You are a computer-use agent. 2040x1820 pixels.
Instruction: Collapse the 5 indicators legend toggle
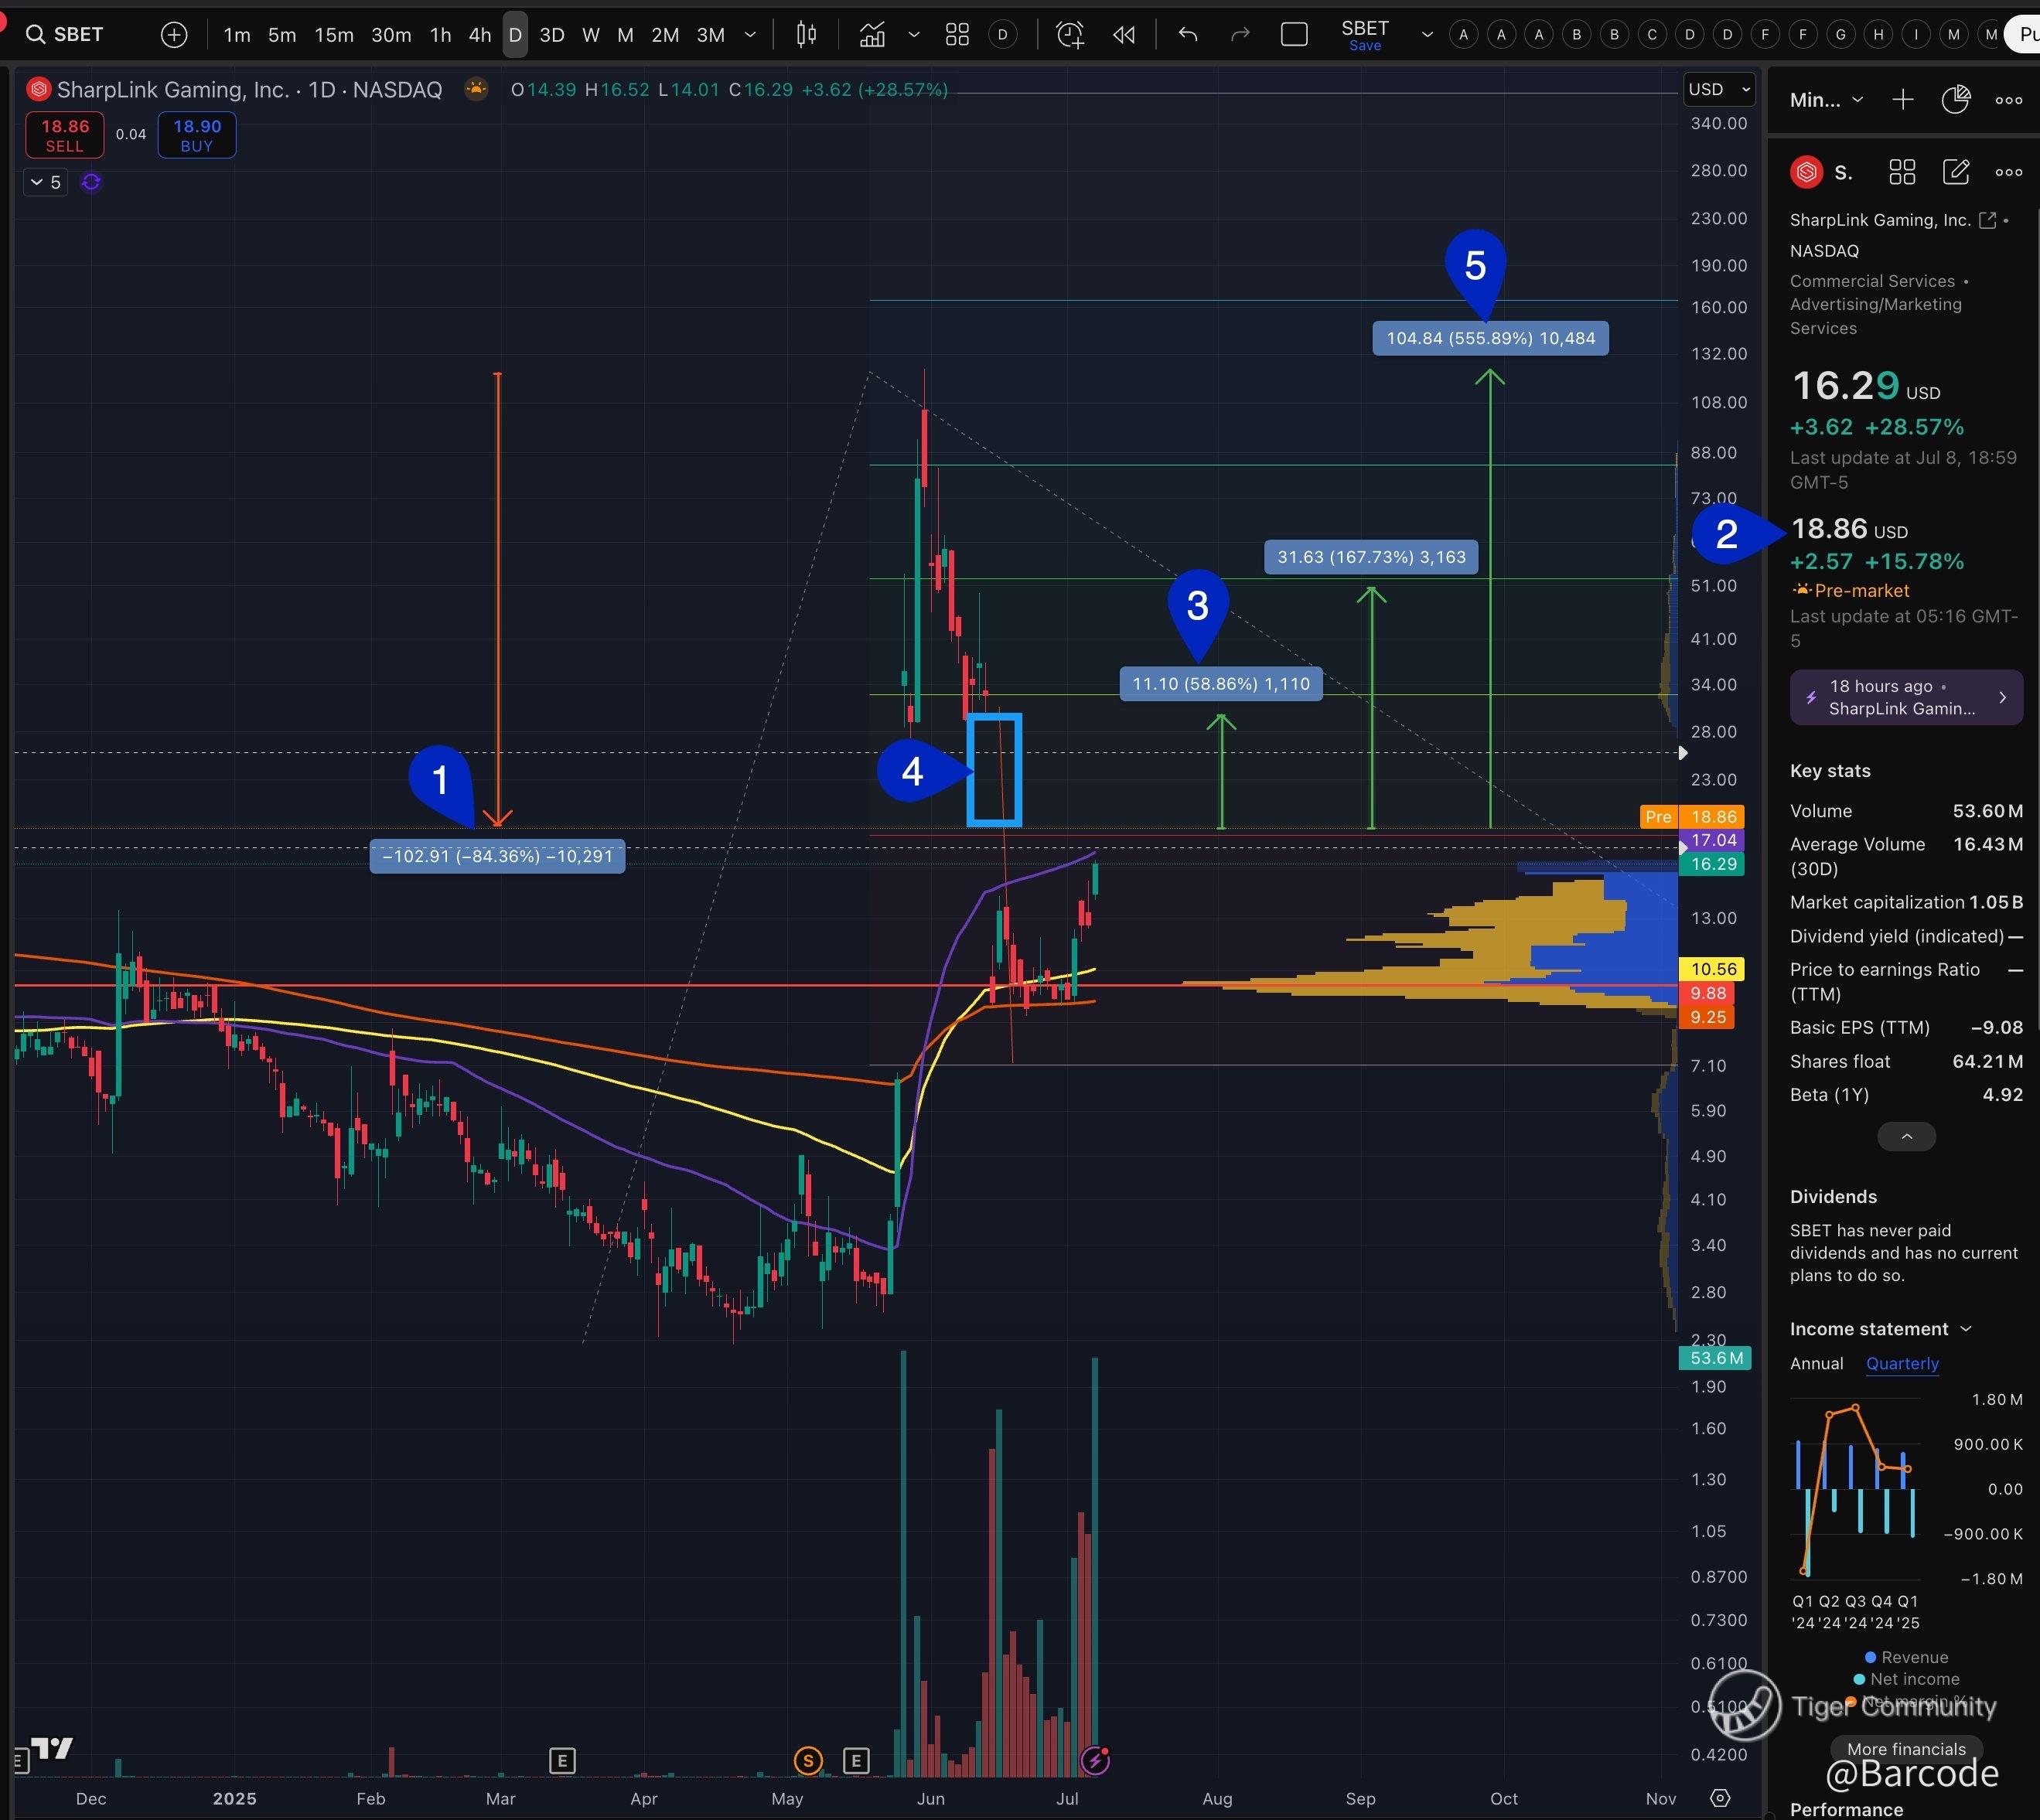click(x=45, y=182)
